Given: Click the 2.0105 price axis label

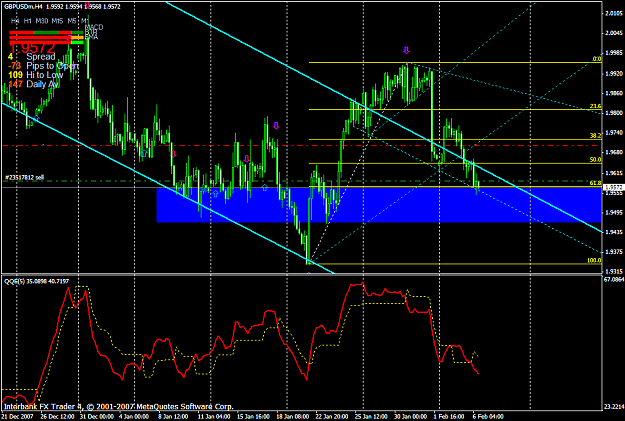Looking at the screenshot, I should point(614,14).
